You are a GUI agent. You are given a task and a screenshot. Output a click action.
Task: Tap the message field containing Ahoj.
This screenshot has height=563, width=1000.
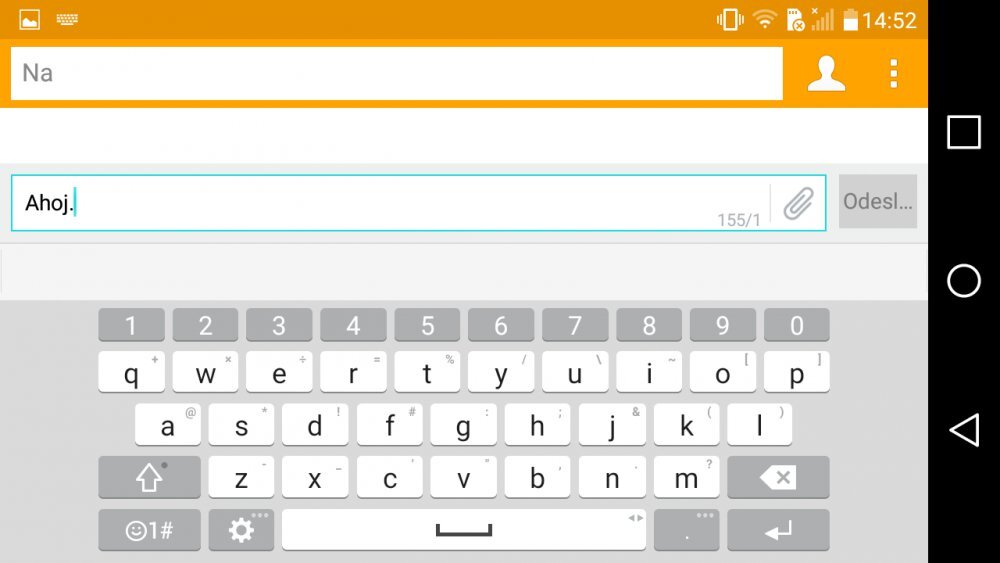pos(418,203)
